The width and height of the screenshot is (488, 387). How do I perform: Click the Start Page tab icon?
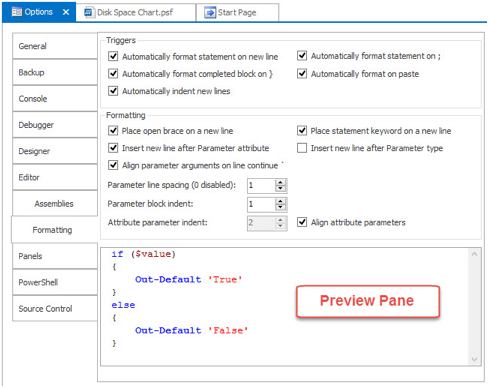coord(210,13)
